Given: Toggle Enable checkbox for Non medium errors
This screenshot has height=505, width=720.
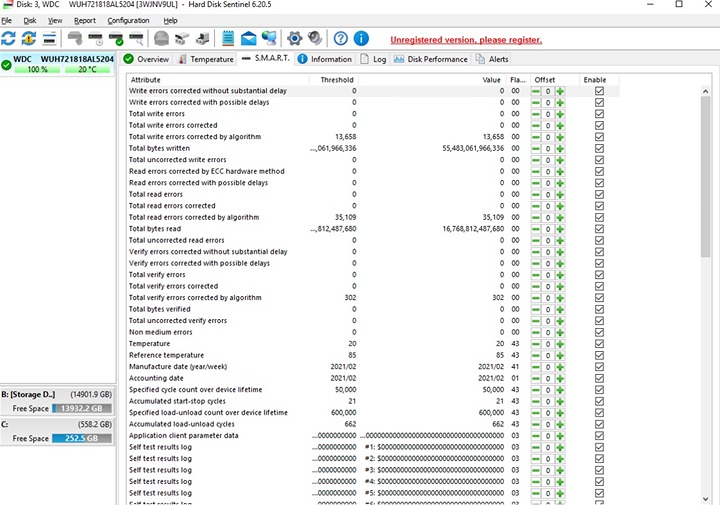Looking at the screenshot, I should pos(599,332).
